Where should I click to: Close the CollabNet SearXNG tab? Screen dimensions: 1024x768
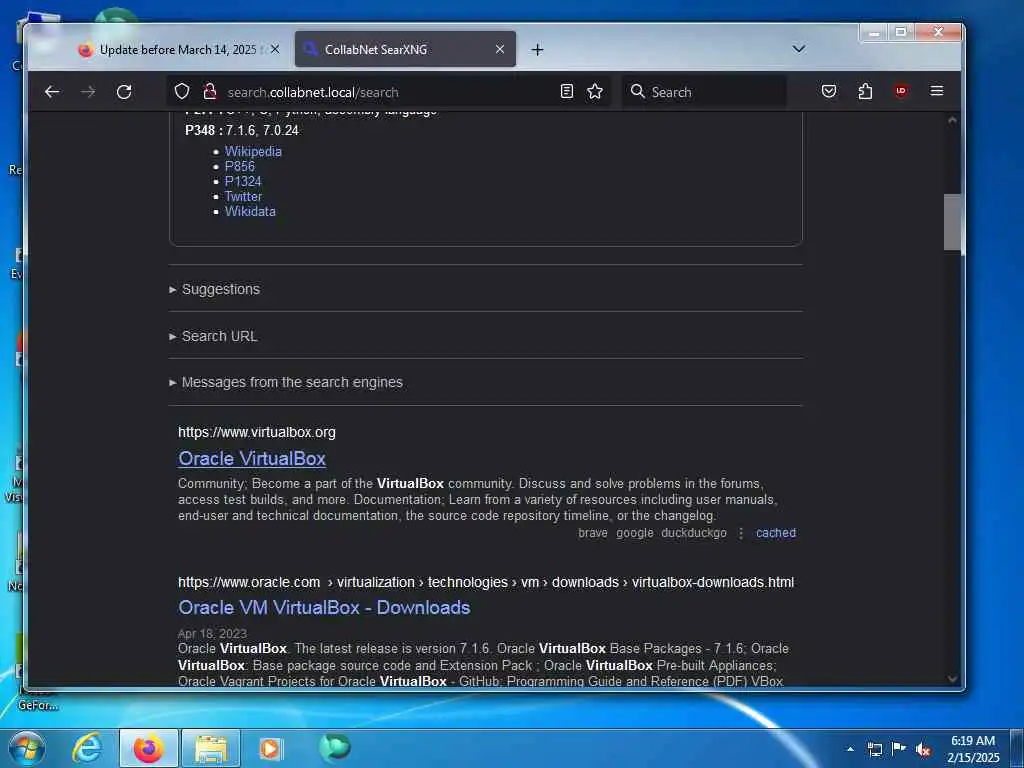click(500, 49)
